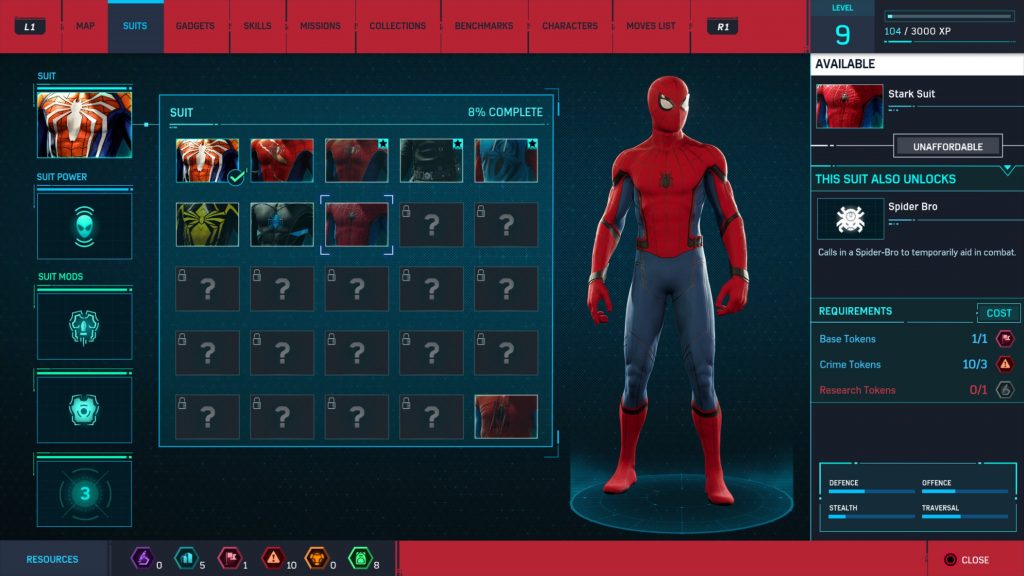Click the red crime token resource icon

[x=273, y=558]
